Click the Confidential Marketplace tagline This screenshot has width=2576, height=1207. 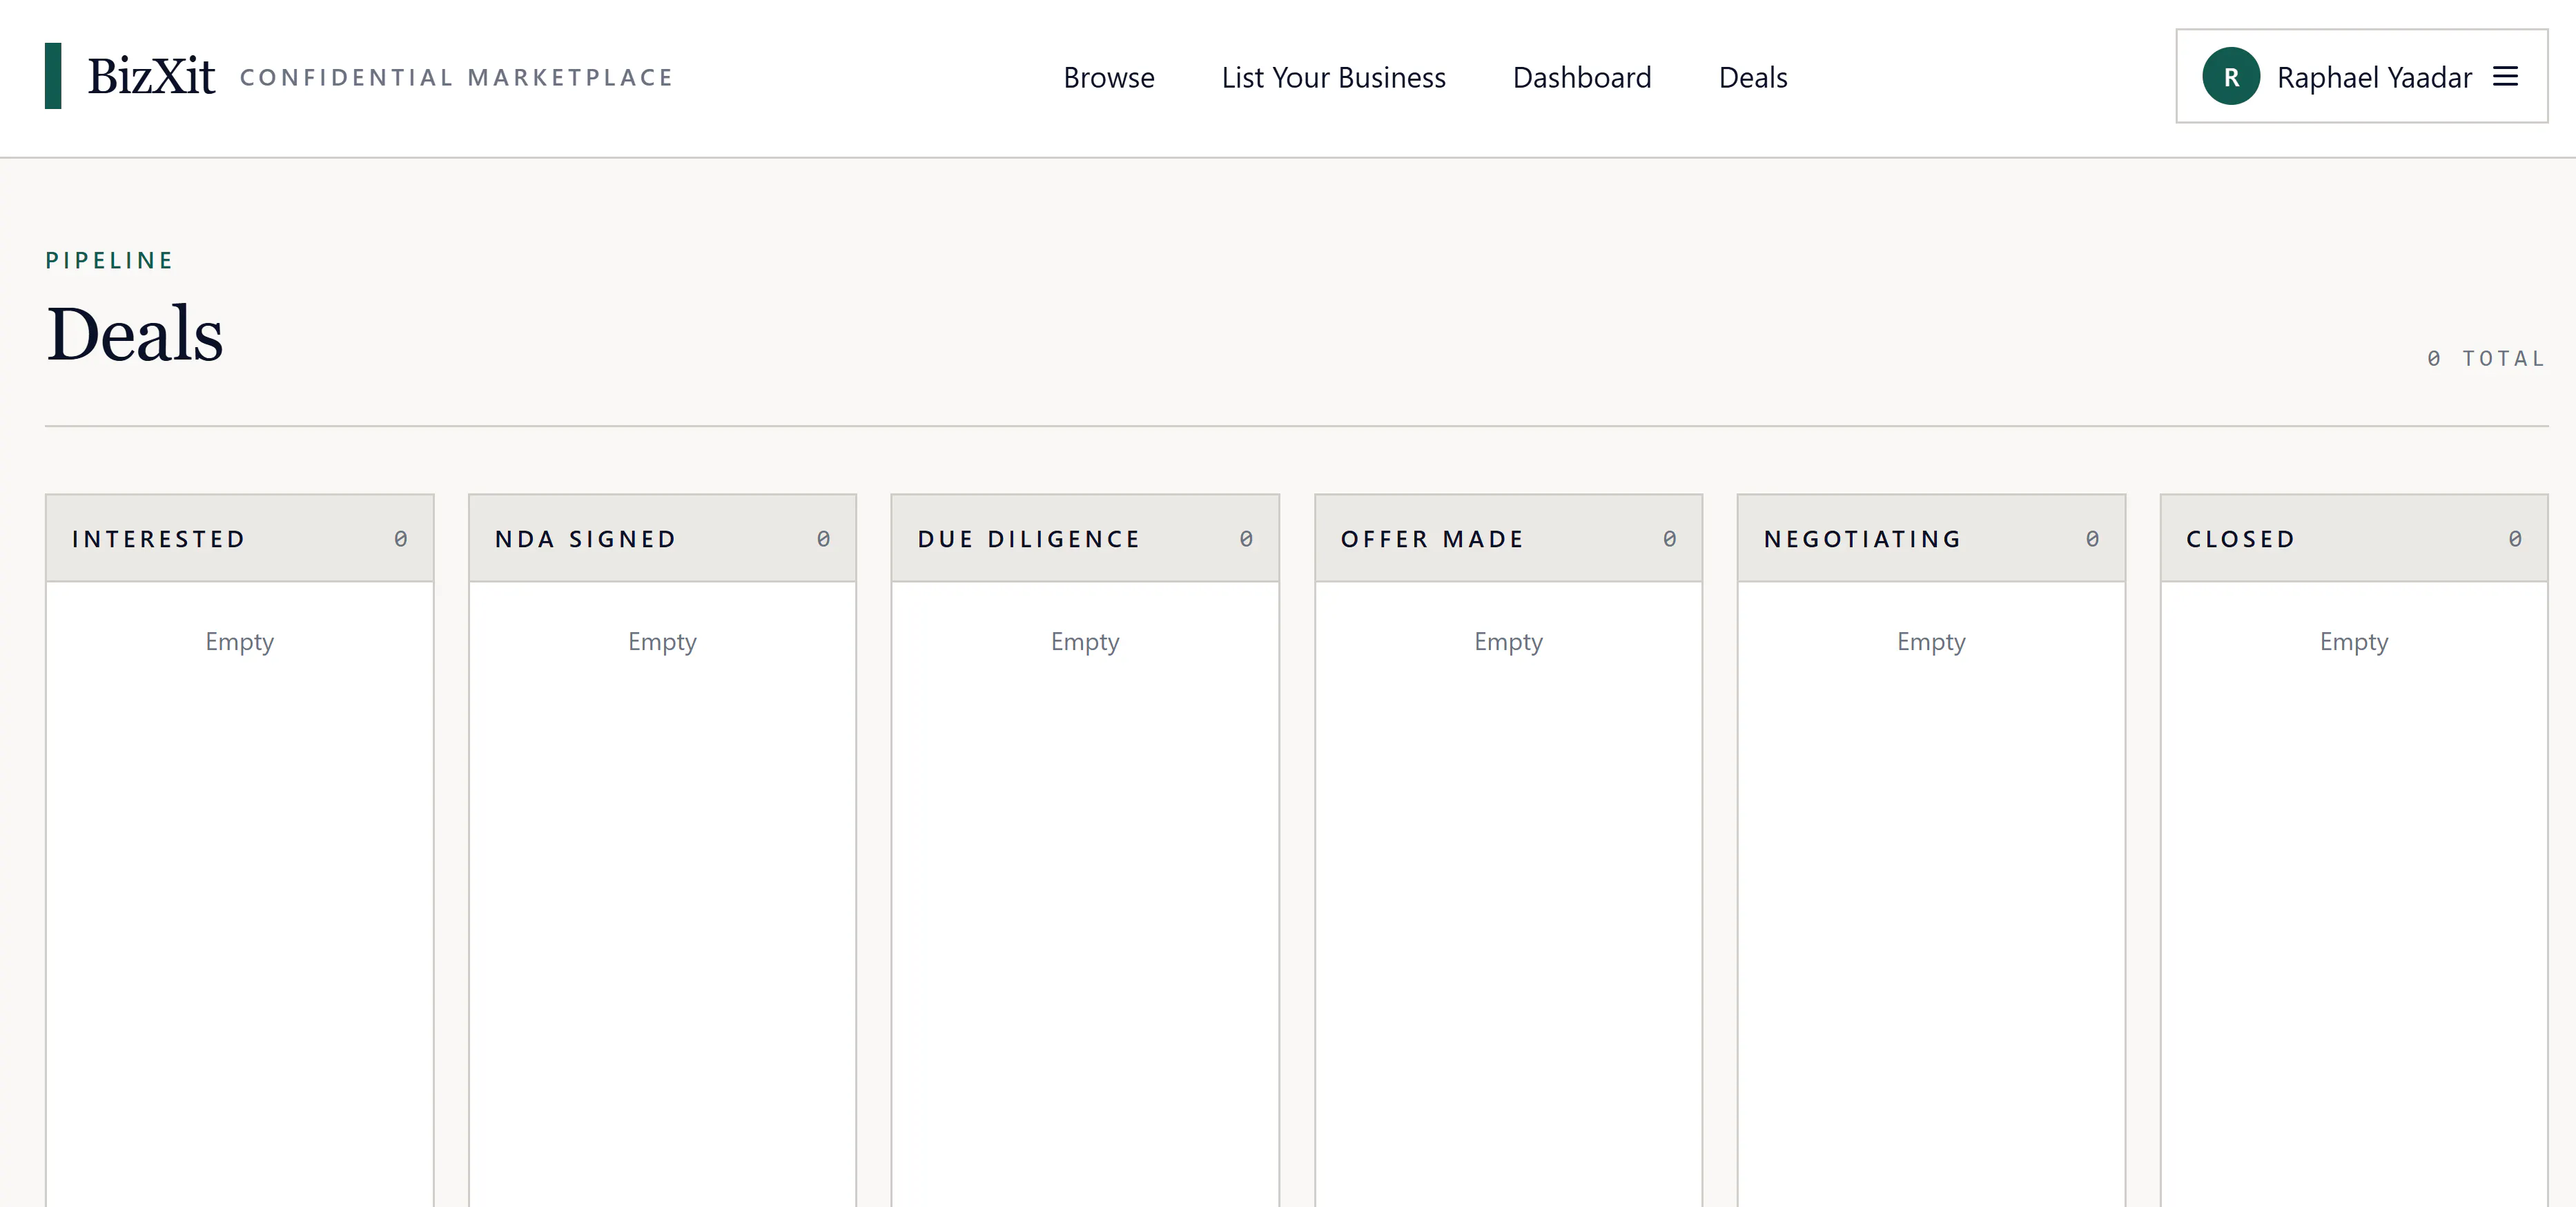(x=457, y=77)
